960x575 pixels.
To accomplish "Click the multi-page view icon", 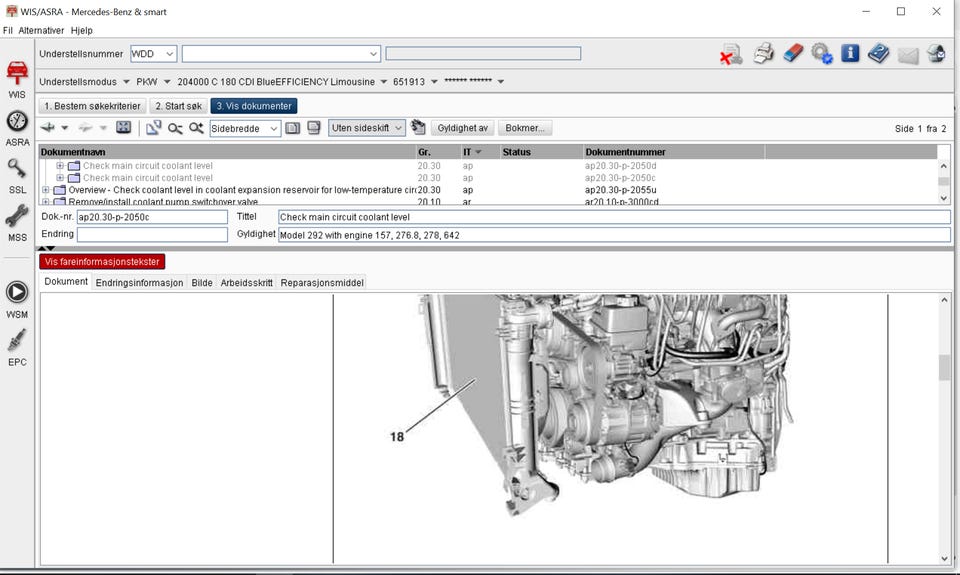I will (x=314, y=127).
